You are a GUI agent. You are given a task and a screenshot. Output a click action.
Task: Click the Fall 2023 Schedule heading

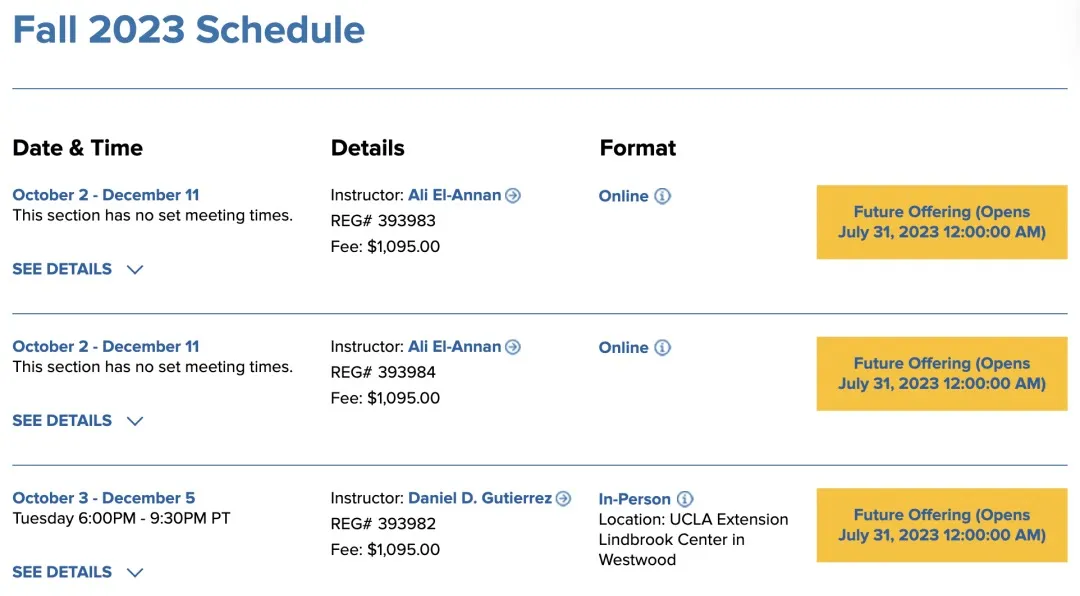pyautogui.click(x=188, y=29)
